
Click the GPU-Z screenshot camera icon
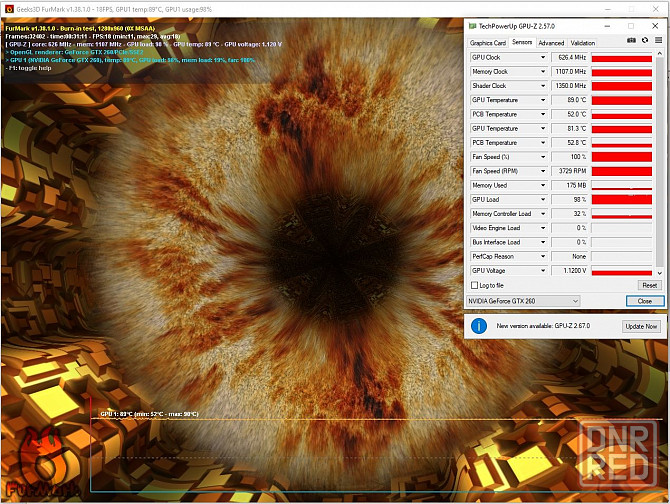(x=631, y=40)
